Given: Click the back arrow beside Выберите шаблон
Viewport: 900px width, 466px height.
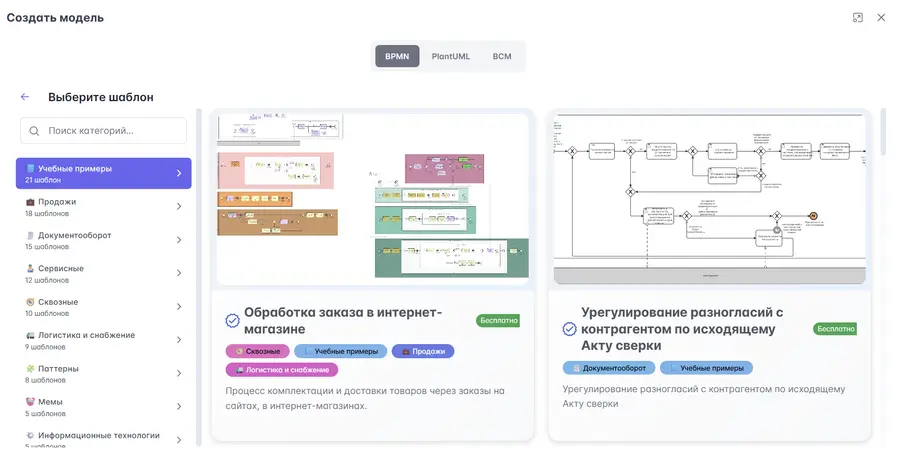Looking at the screenshot, I should point(25,97).
